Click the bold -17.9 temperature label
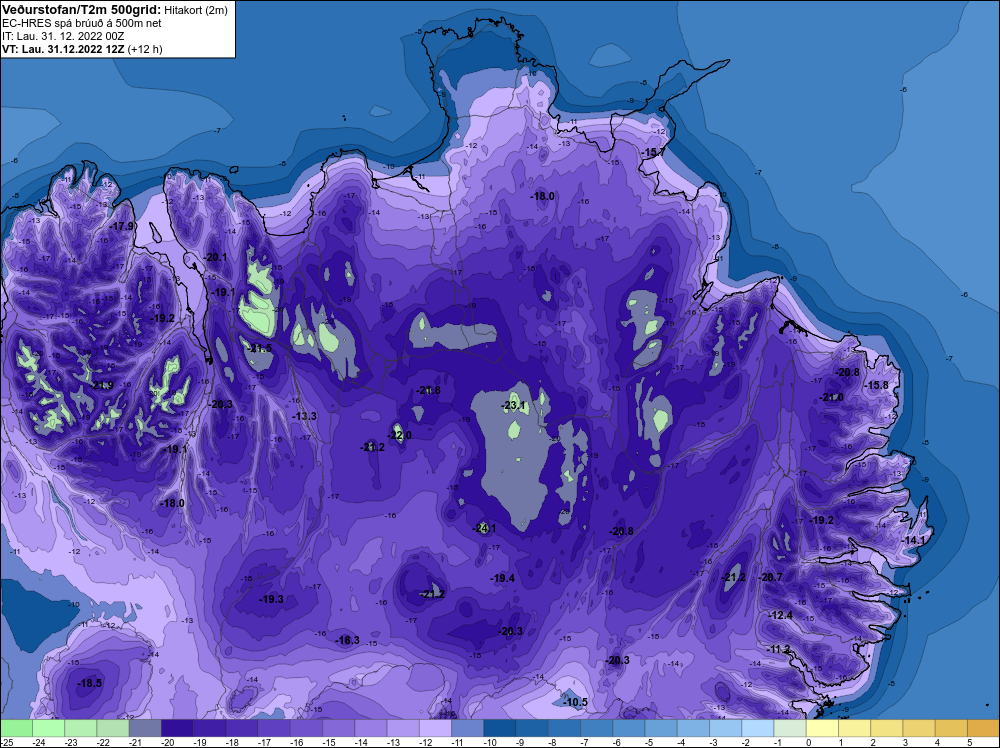Image resolution: width=1000 pixels, height=748 pixels. tap(122, 226)
